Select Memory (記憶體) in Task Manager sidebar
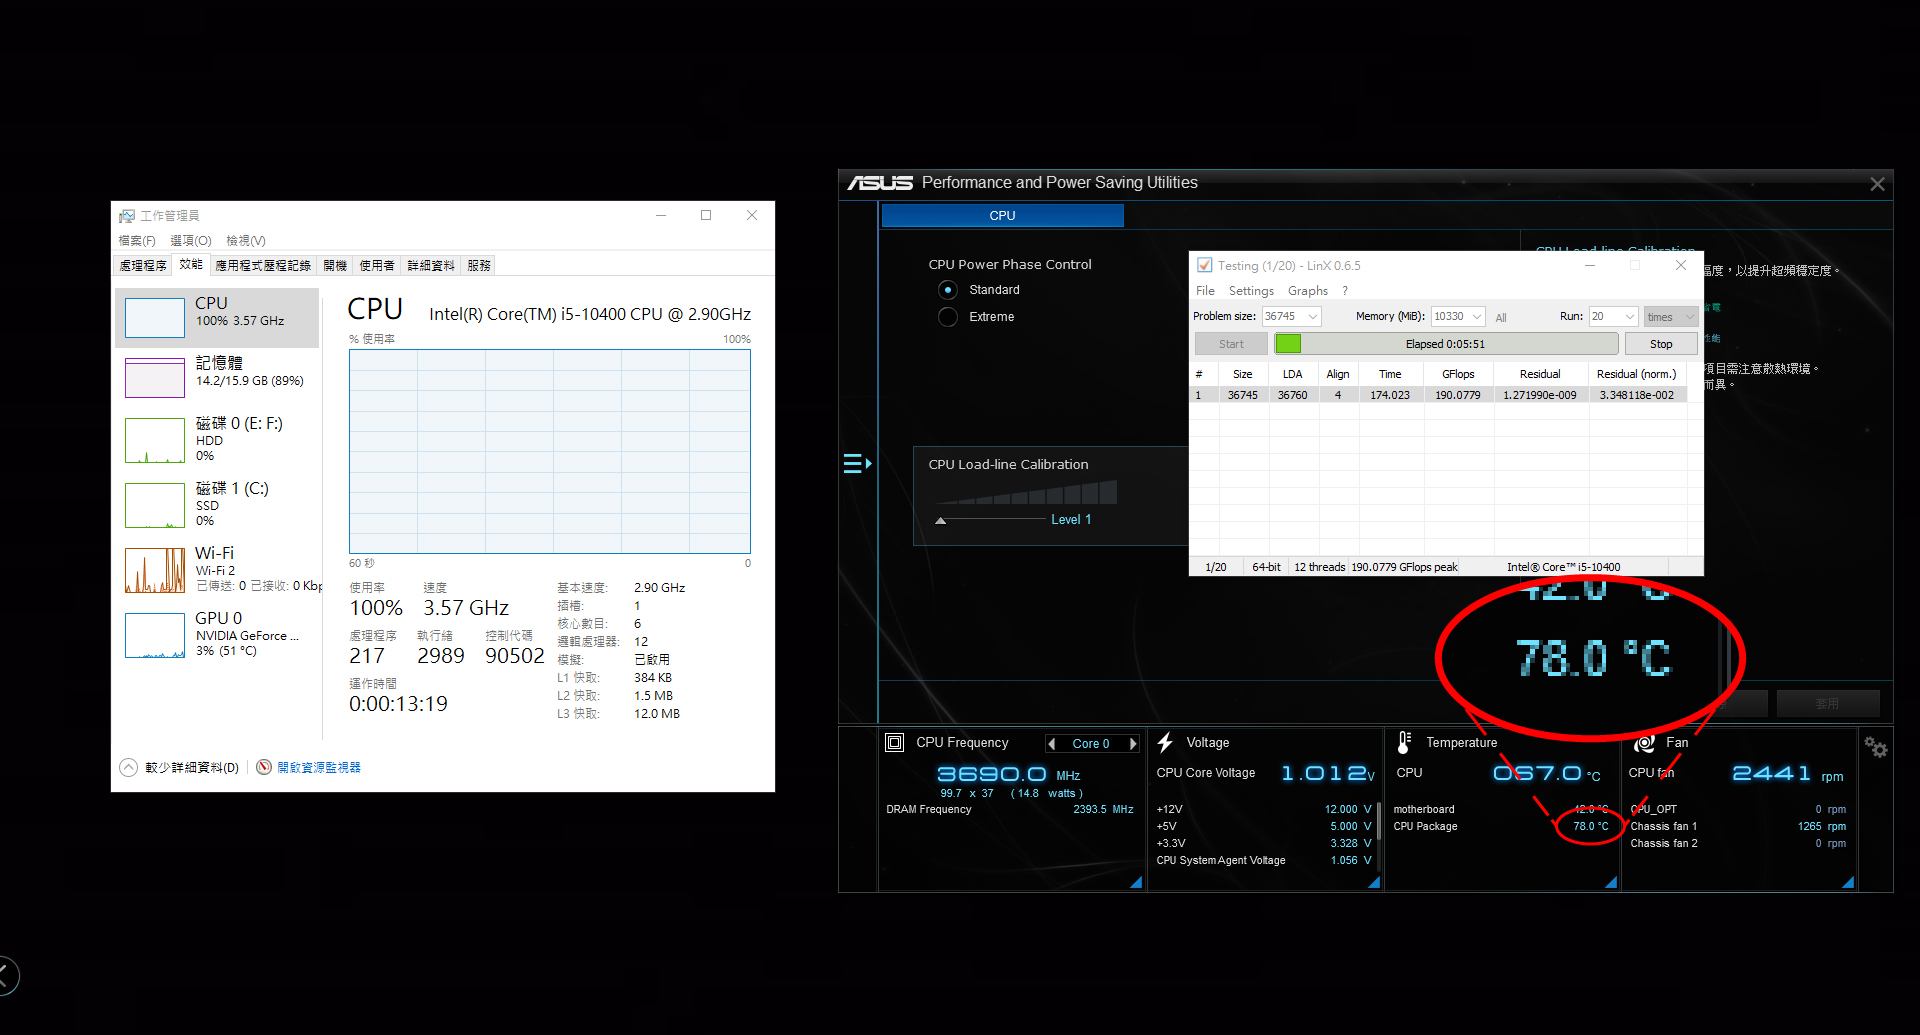 (218, 377)
